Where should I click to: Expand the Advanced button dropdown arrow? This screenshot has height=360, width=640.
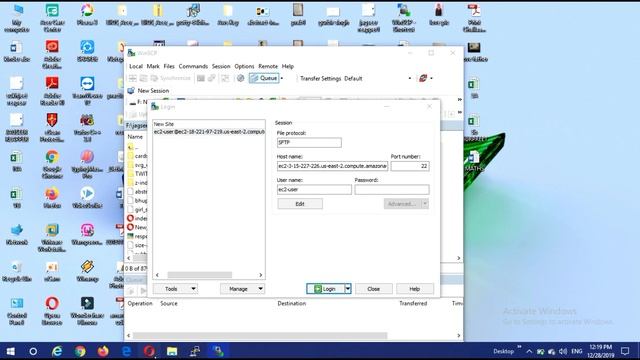coord(425,204)
